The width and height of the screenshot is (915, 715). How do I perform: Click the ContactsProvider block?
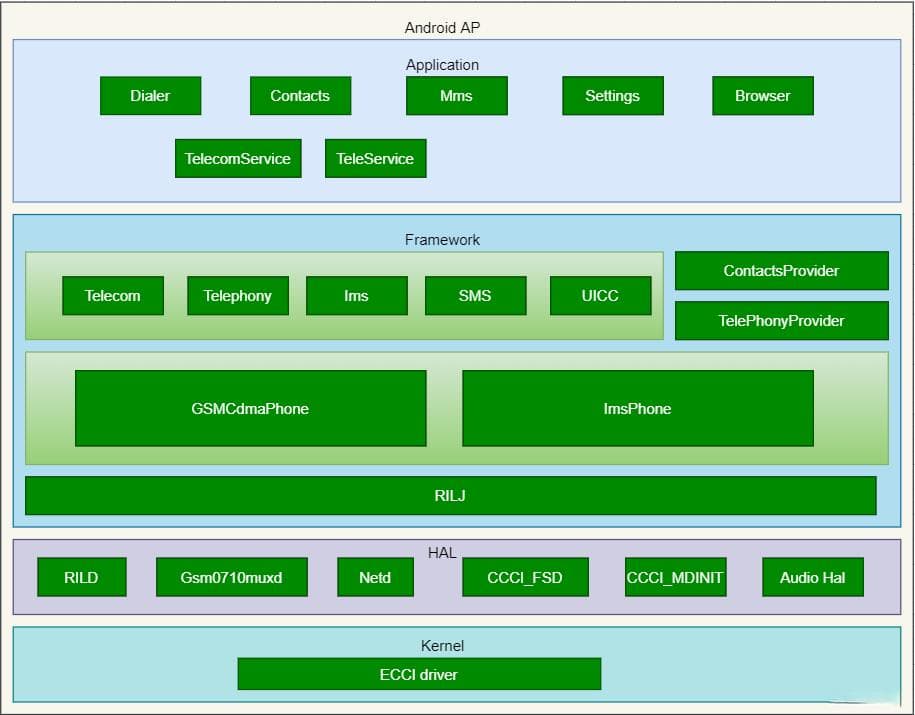click(782, 271)
